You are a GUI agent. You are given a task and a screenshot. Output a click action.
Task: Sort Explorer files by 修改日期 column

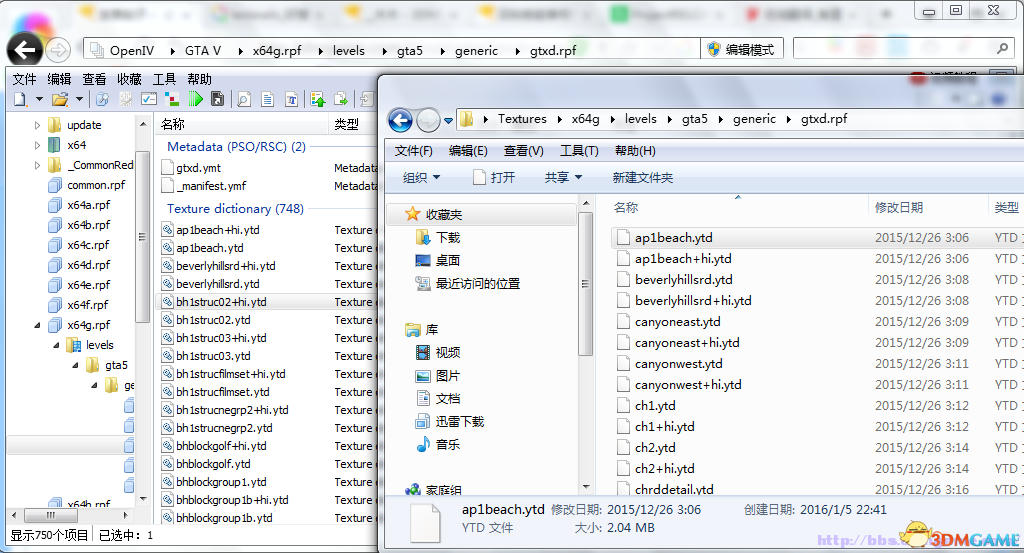click(899, 208)
